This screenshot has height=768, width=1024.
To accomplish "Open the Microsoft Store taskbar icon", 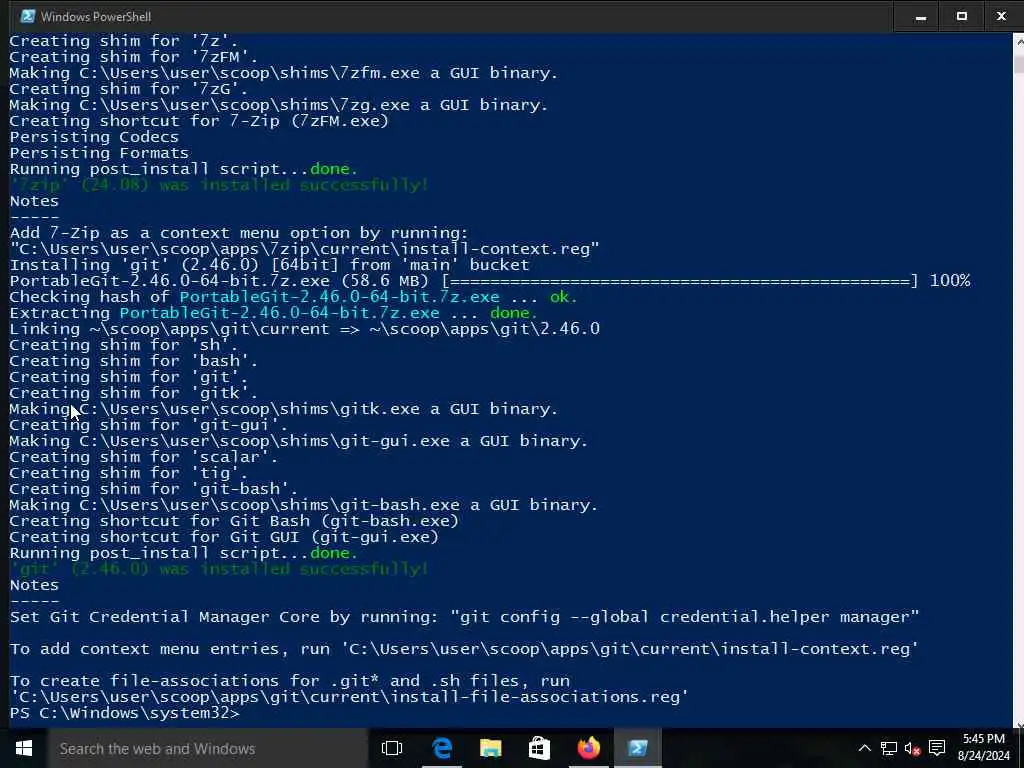I will point(539,748).
